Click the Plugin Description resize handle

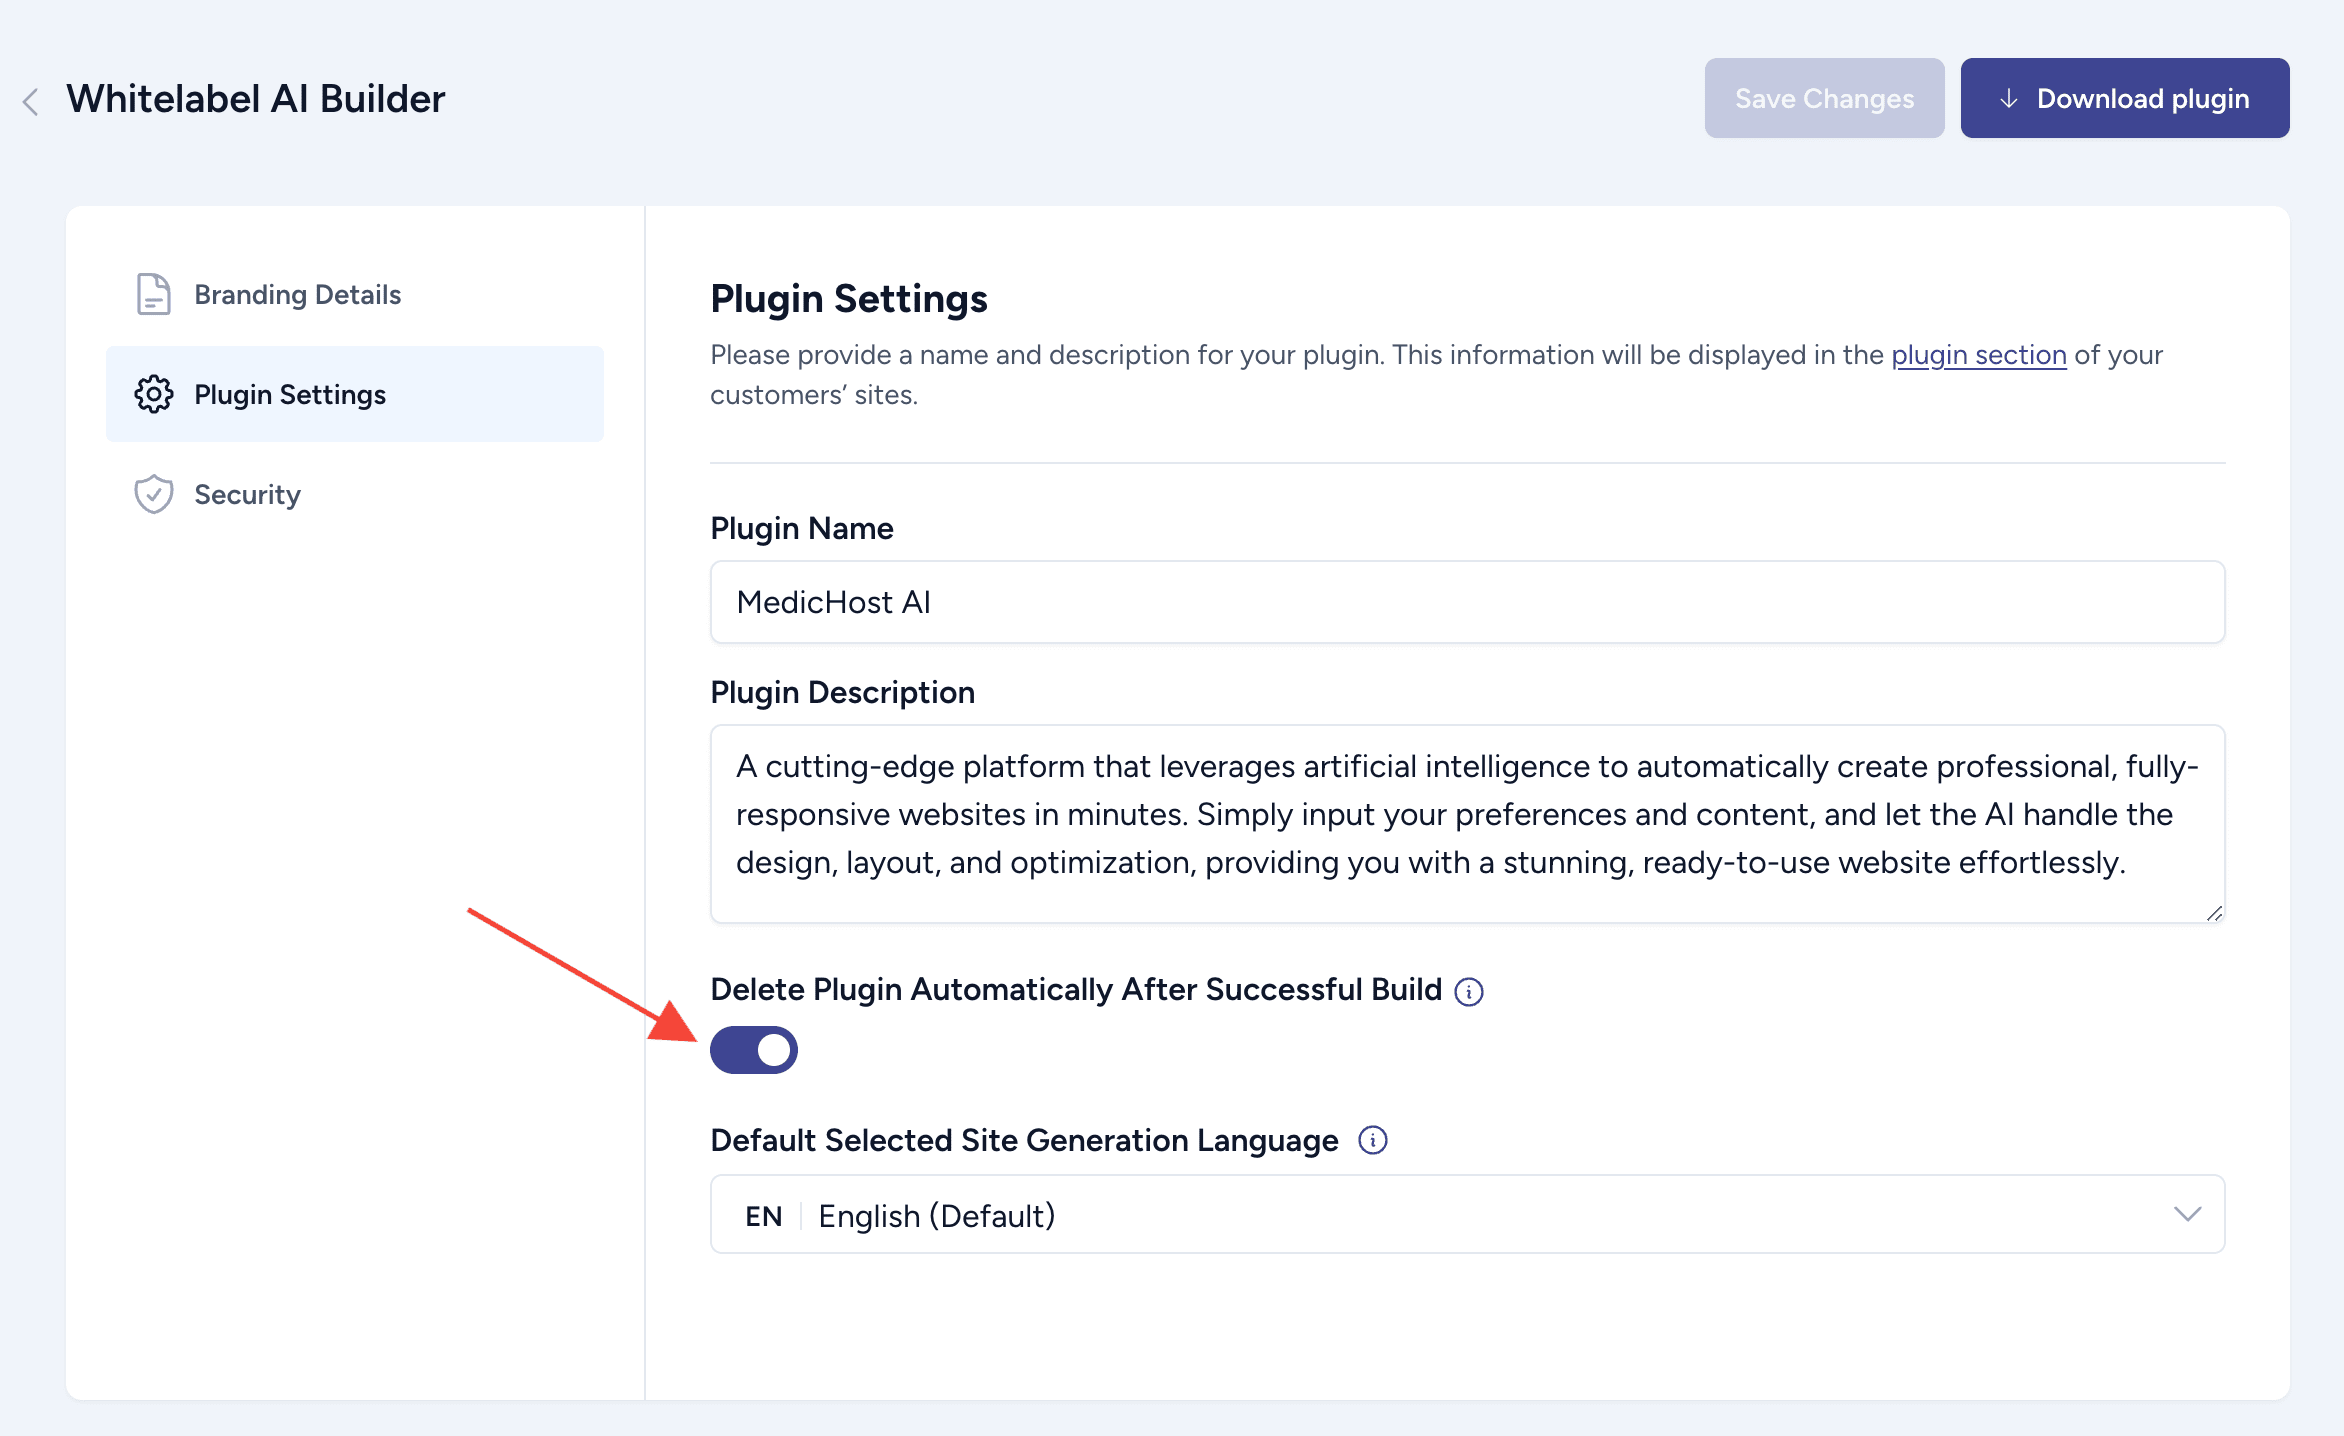coord(2214,913)
